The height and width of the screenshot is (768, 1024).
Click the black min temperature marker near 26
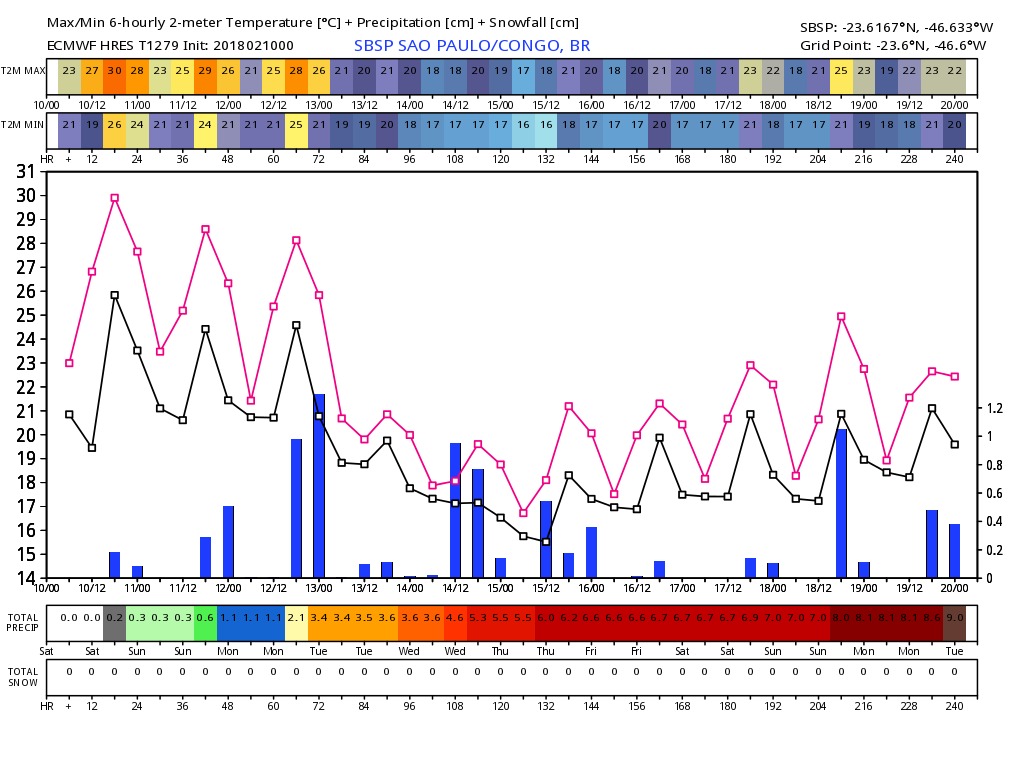(x=114, y=295)
